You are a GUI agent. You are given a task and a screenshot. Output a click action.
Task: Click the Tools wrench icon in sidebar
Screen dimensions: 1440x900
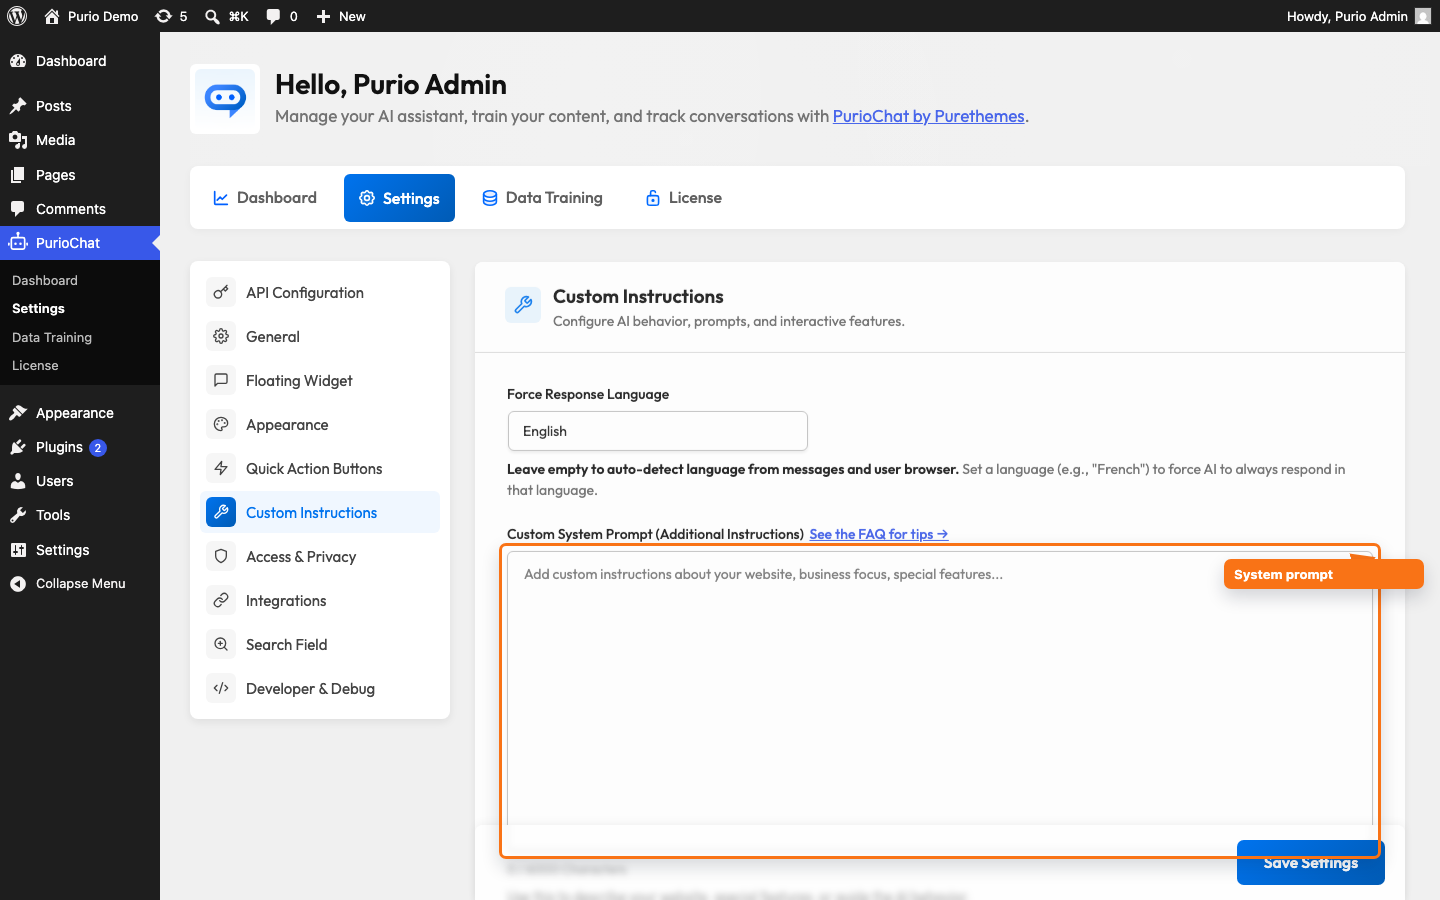(18, 515)
